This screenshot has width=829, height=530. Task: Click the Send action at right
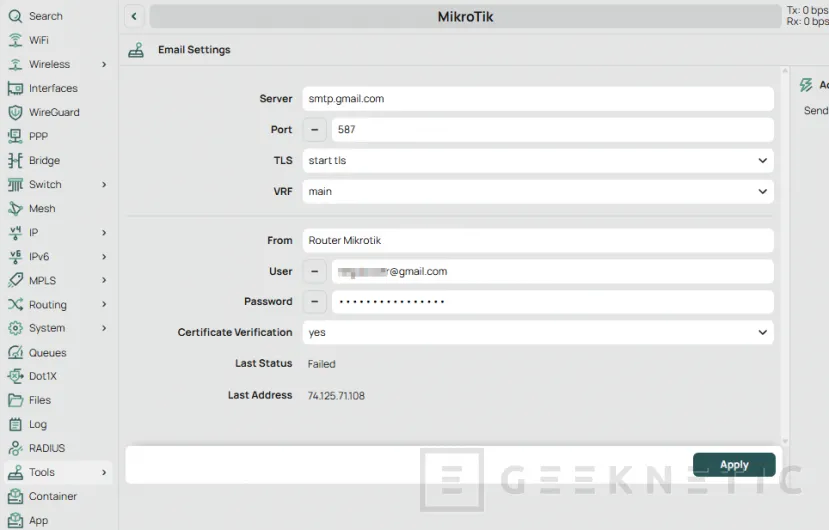pos(816,111)
